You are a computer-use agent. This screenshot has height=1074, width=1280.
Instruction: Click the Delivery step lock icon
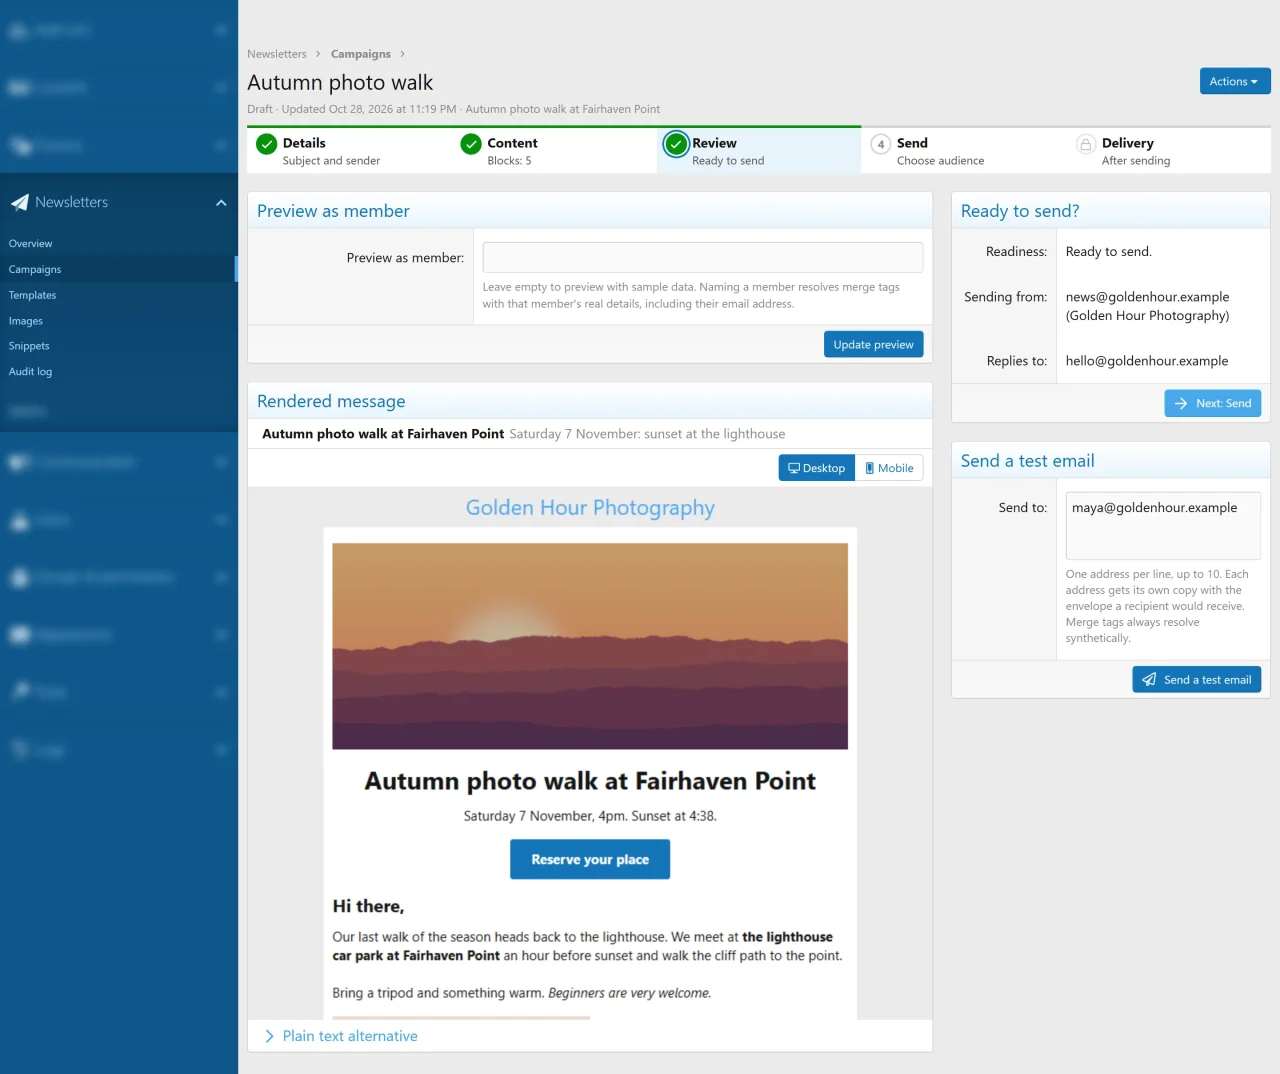(1086, 144)
